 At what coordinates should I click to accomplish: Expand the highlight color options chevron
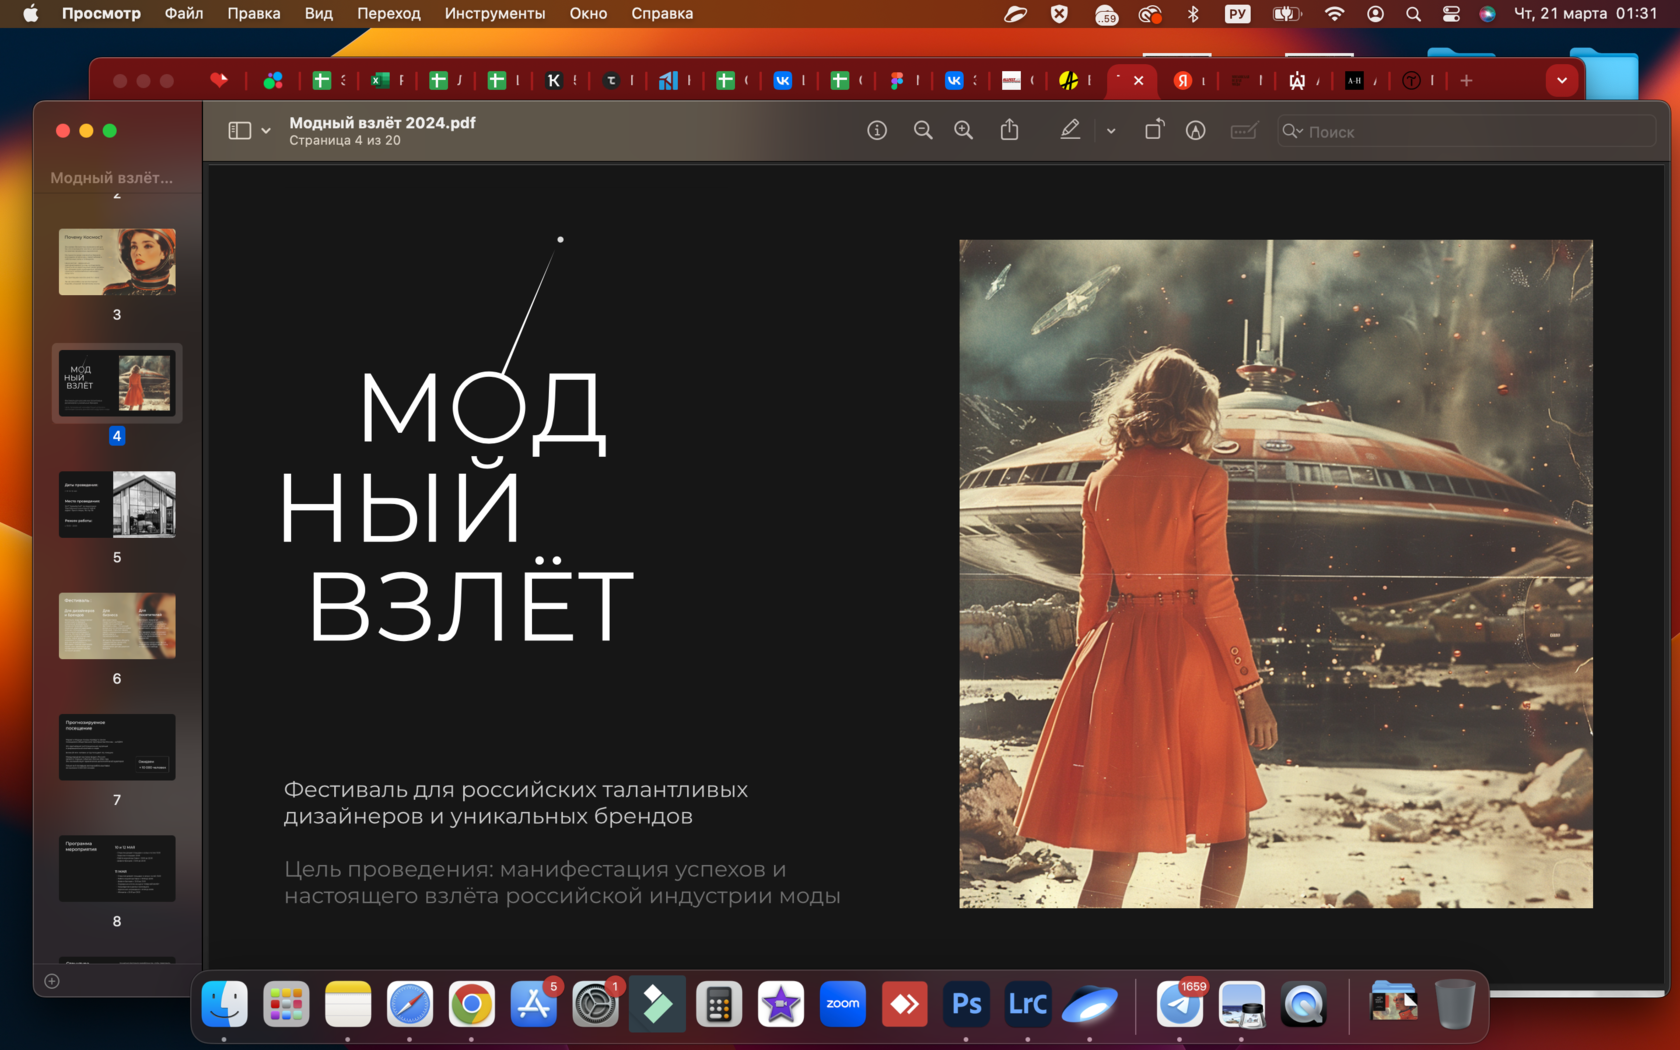pyautogui.click(x=1111, y=131)
